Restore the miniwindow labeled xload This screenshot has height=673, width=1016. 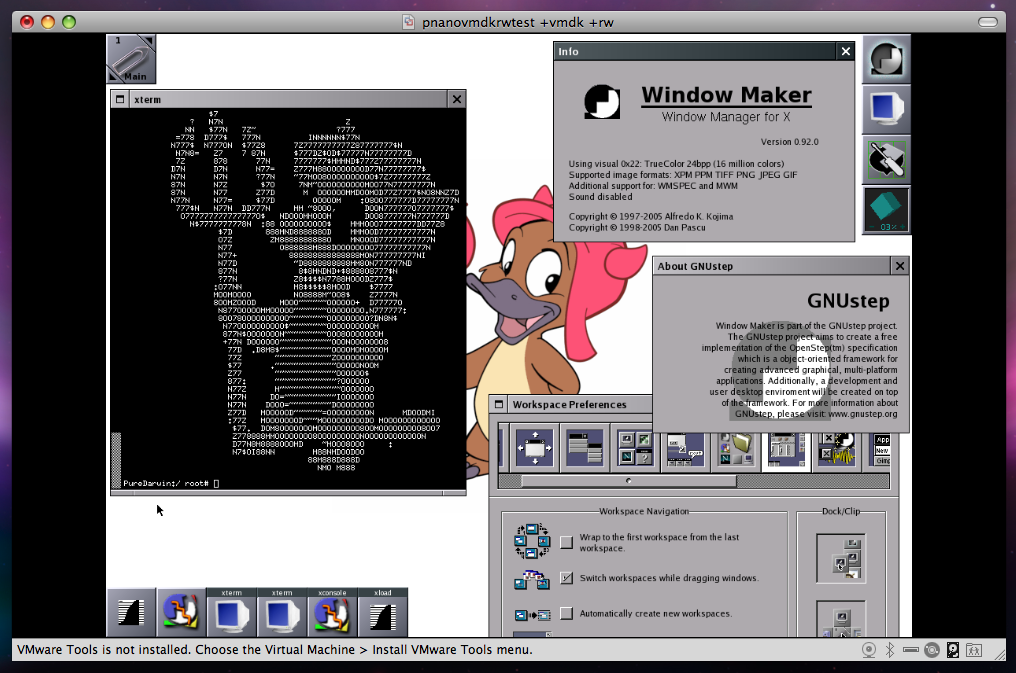click(382, 612)
